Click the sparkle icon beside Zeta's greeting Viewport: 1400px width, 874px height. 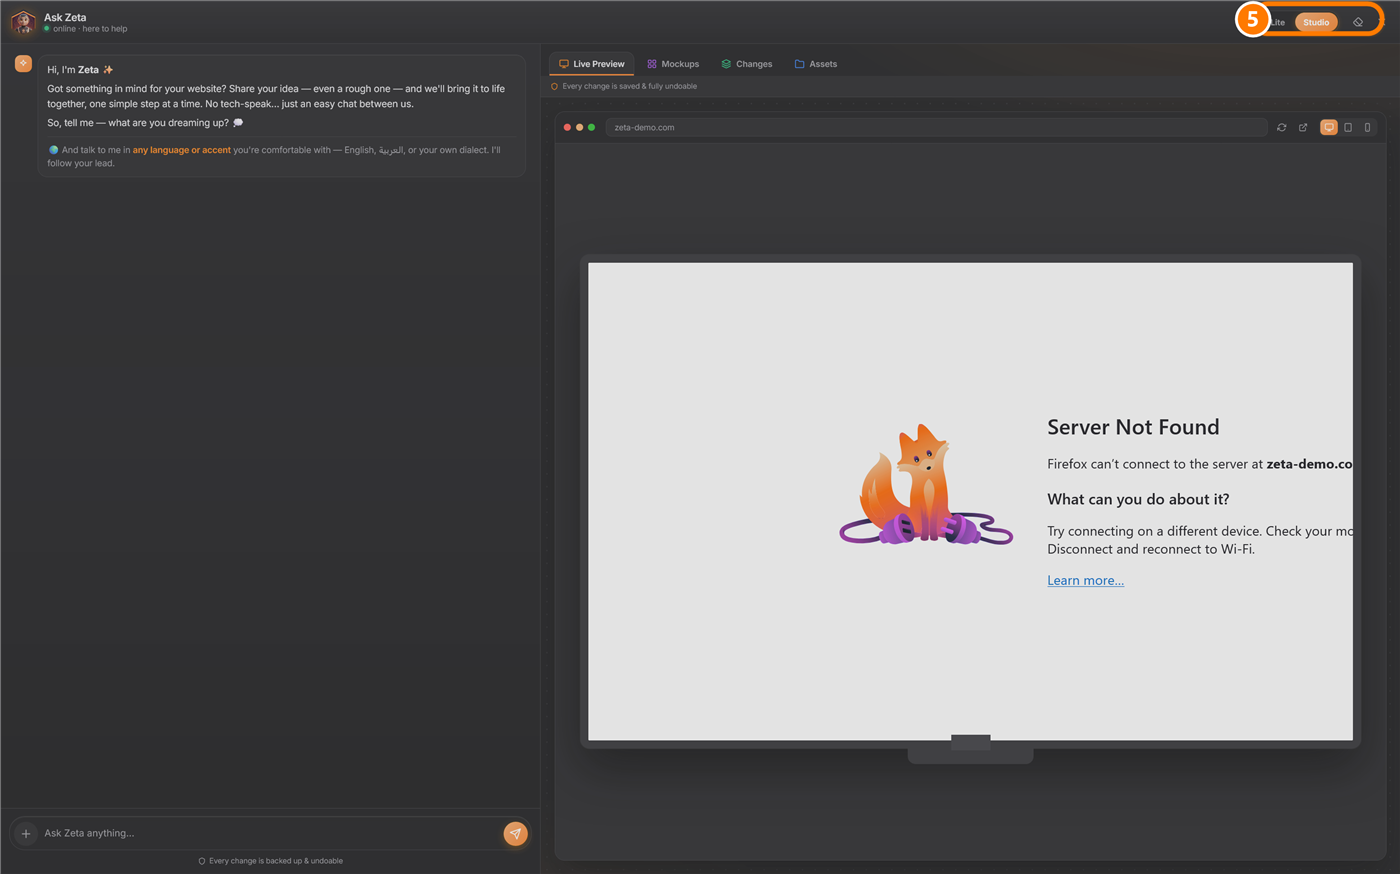click(23, 63)
